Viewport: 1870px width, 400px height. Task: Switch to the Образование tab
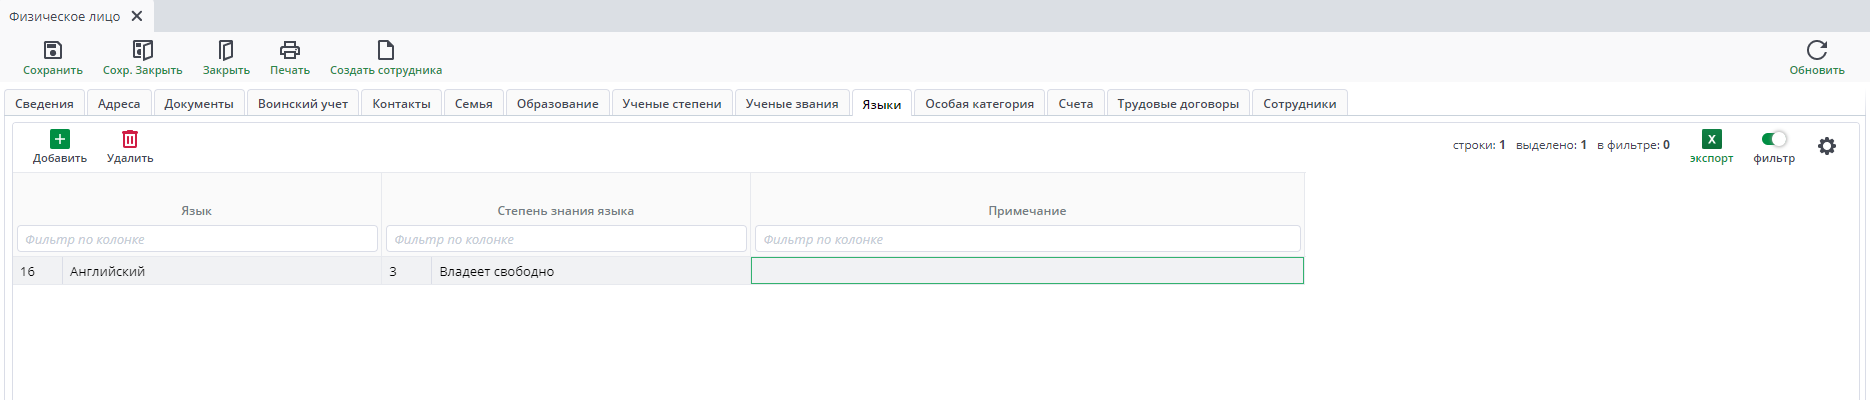point(557,104)
